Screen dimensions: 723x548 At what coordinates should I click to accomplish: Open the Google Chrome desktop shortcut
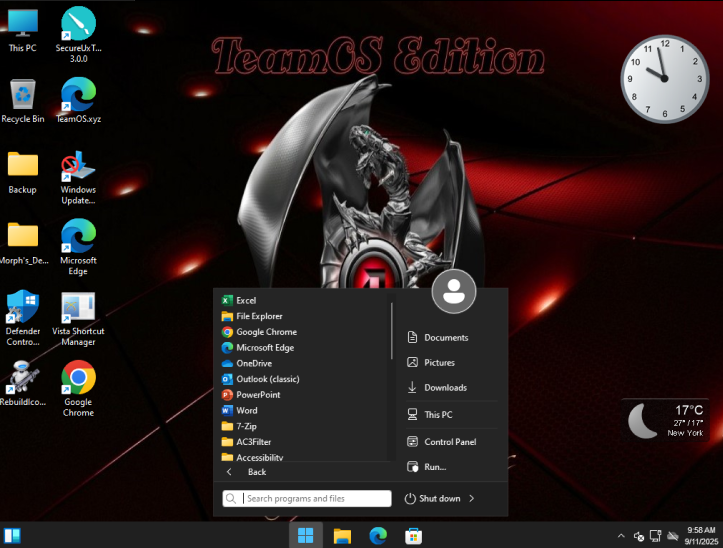[x=78, y=389]
